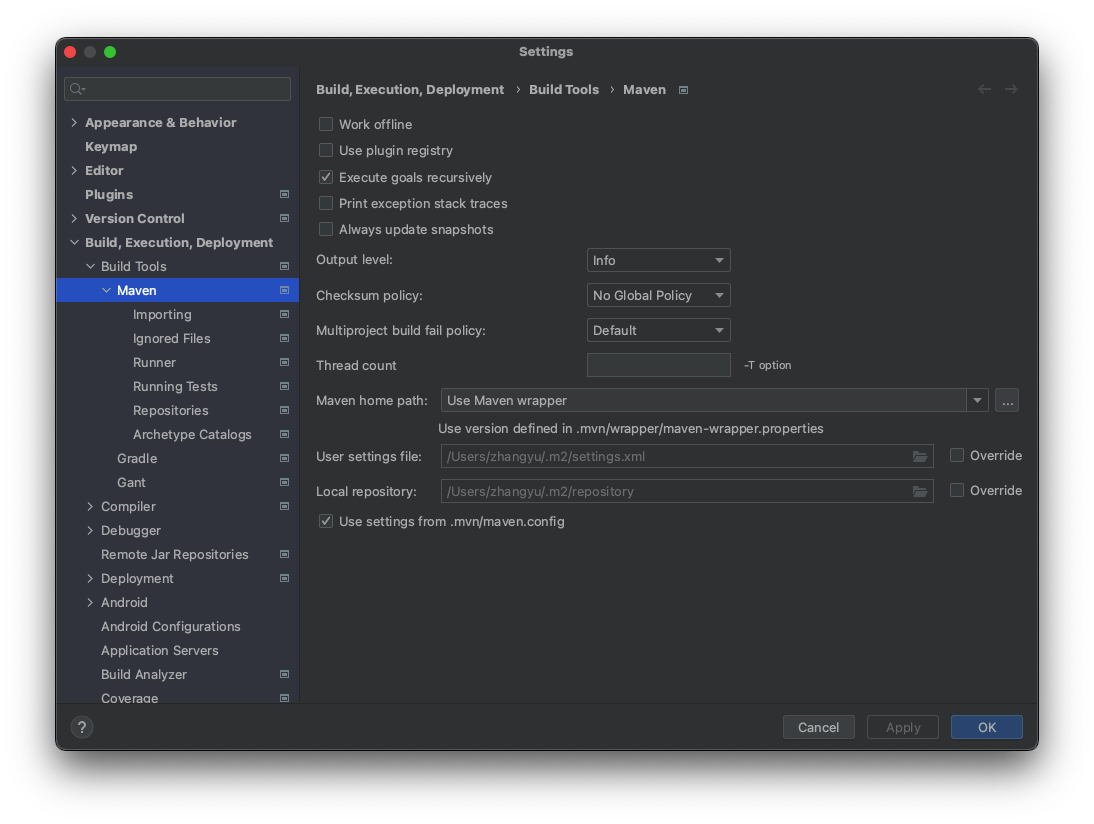This screenshot has width=1094, height=824.
Task: Click the project-level icon beside Version Control
Action: point(284,218)
